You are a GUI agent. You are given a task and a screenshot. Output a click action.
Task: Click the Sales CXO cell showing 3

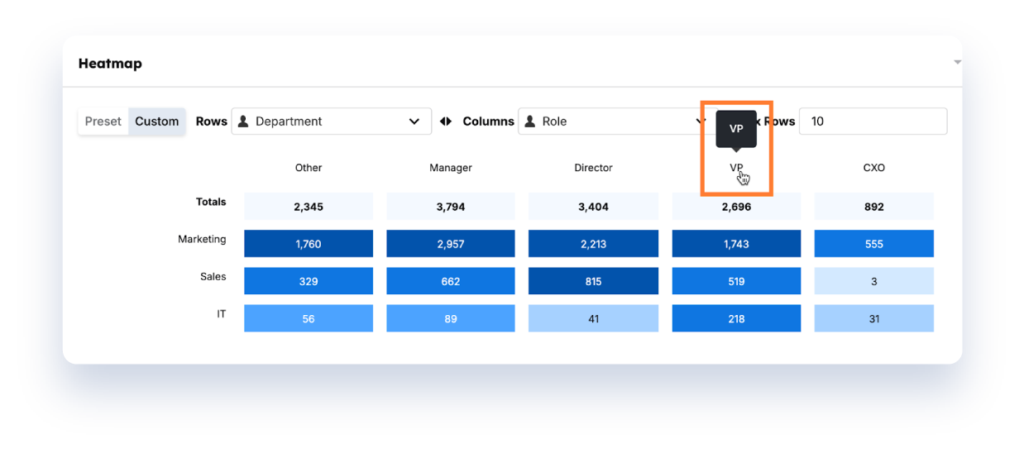pyautogui.click(x=874, y=281)
